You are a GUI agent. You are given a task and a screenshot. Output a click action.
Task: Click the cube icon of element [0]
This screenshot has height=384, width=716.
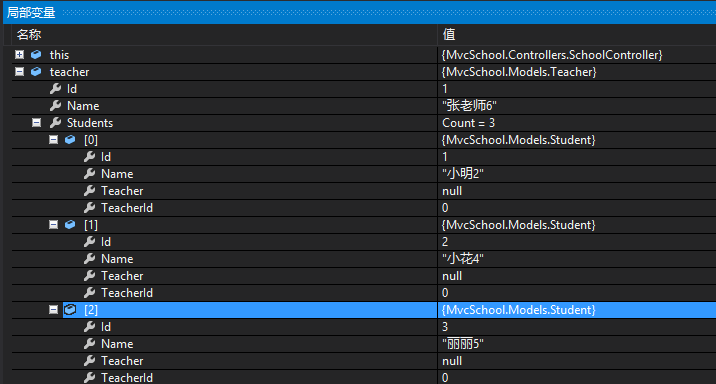tap(70, 140)
